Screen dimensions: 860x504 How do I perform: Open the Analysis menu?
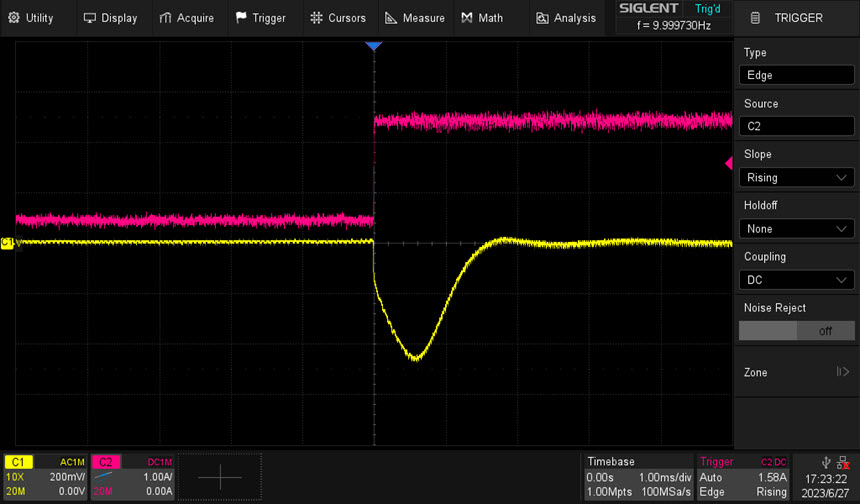[566, 18]
